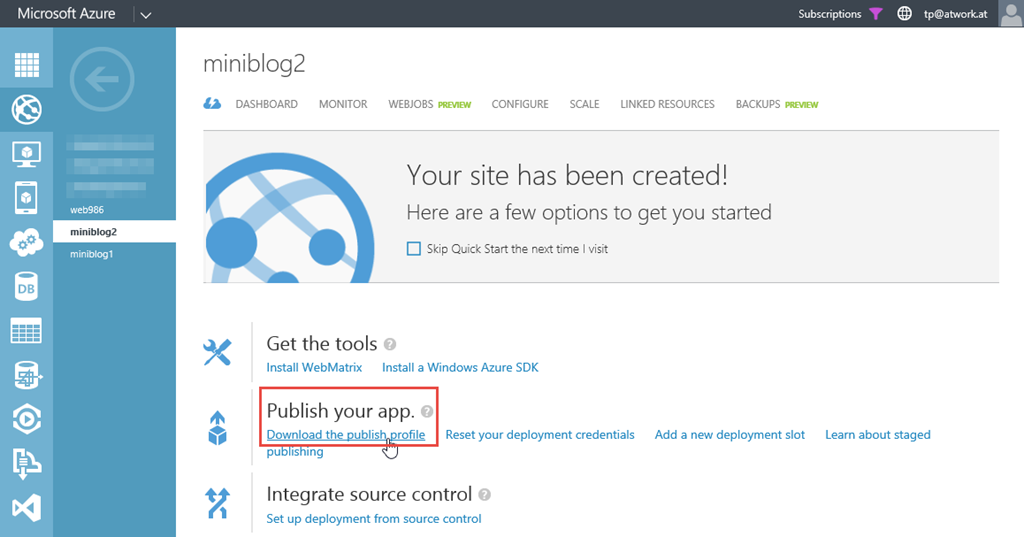
Task: Select miniblog2 in the site list
Action: (x=114, y=232)
